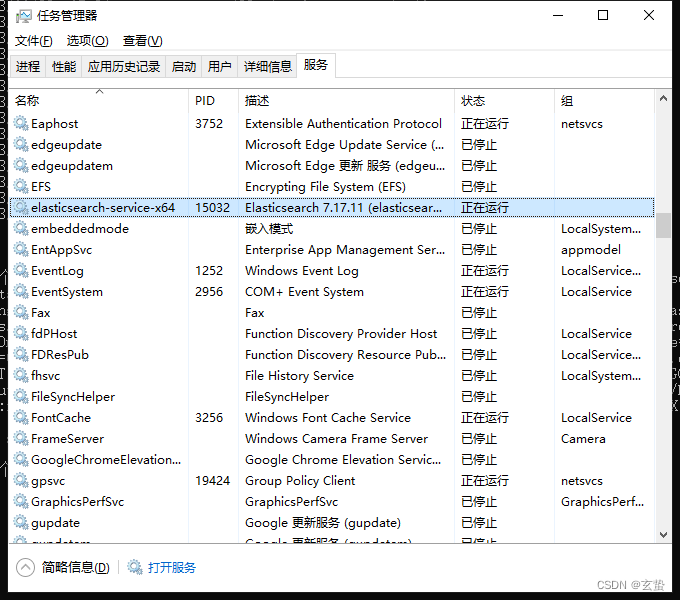This screenshot has width=680, height=600.
Task: Click the GraphicsPerfSvc gear icon
Action: coord(21,502)
